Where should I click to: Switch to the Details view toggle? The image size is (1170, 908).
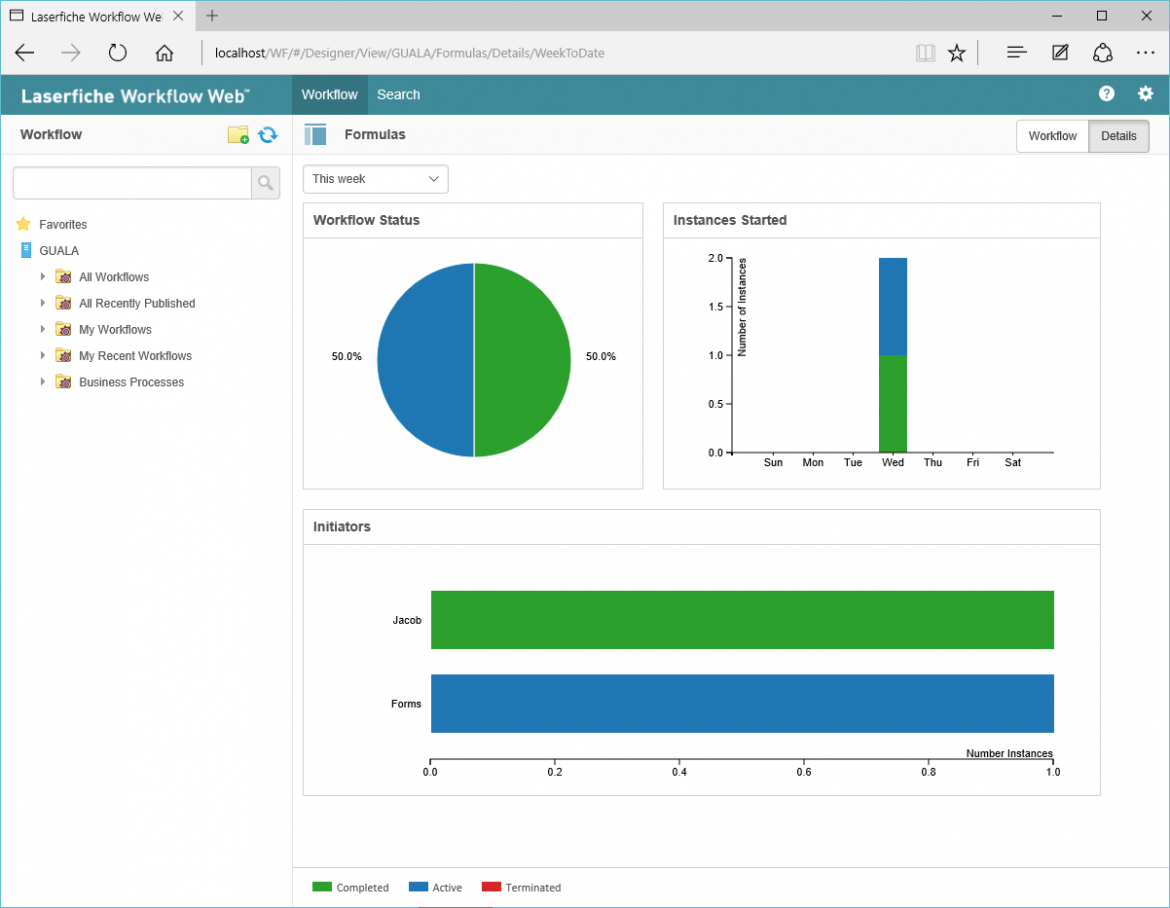[x=1118, y=136]
